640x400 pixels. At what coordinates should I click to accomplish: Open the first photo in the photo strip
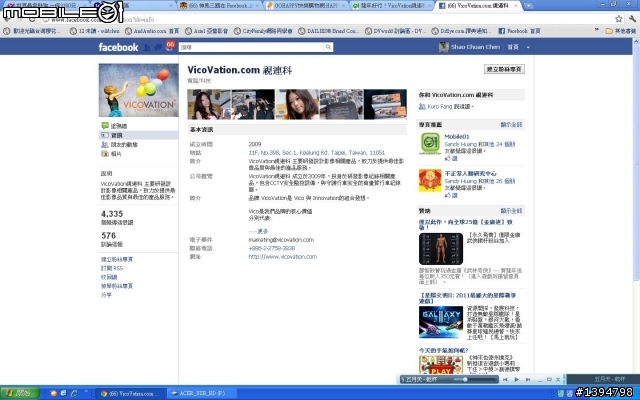tap(209, 104)
